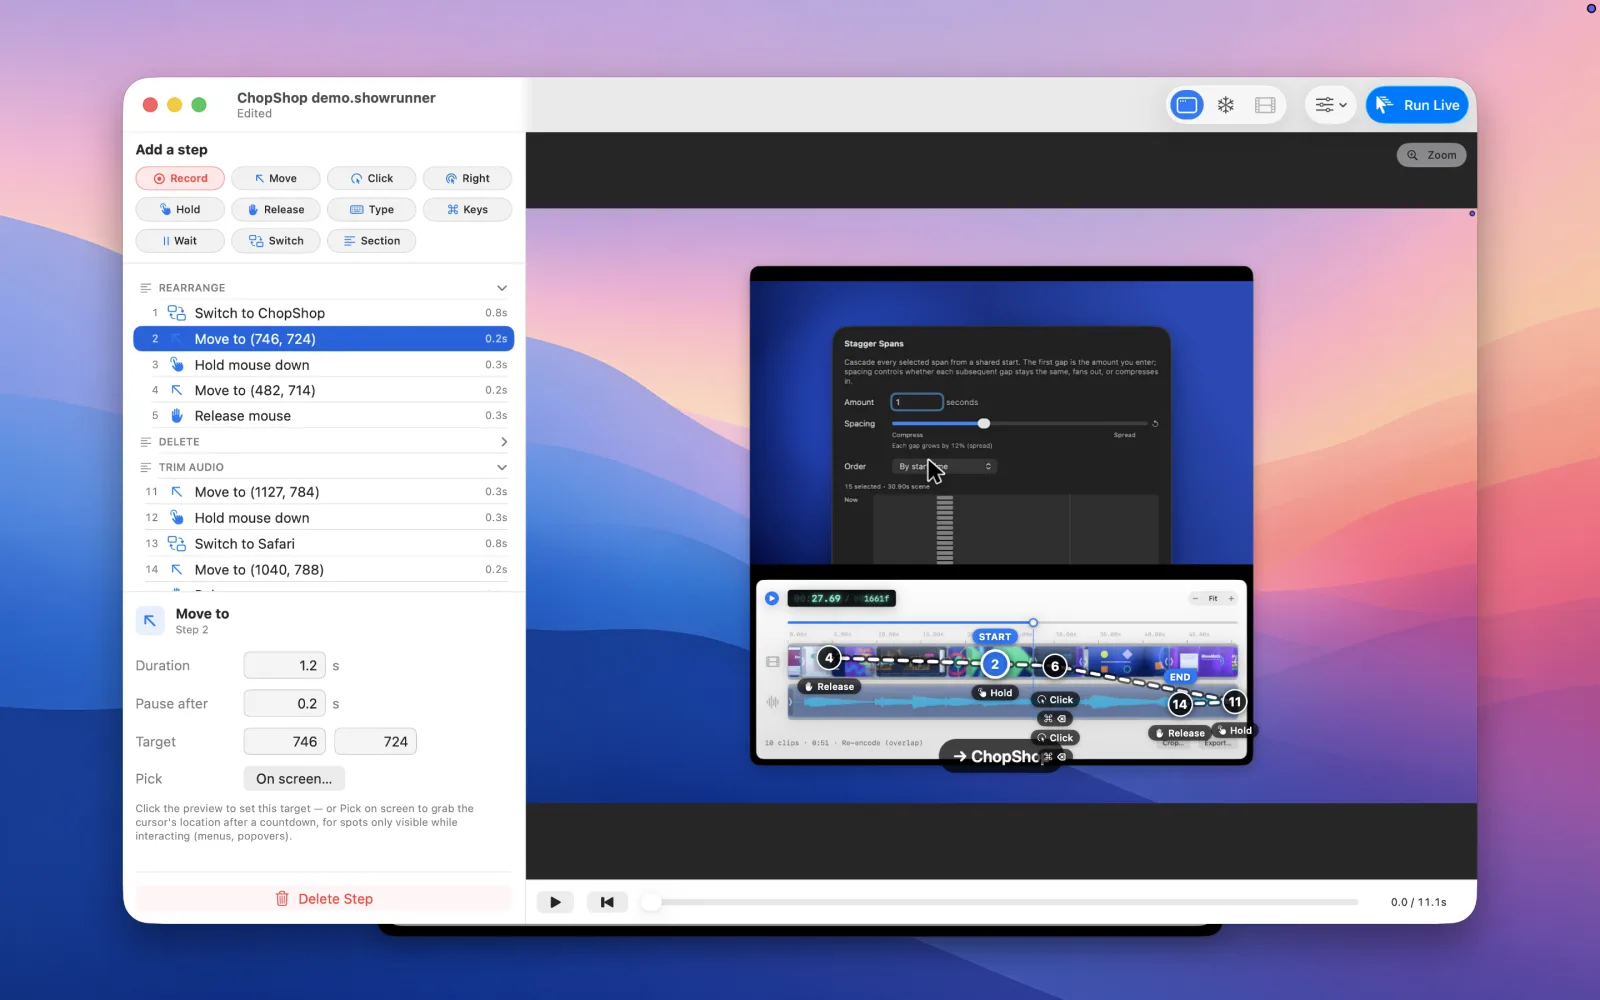The width and height of the screenshot is (1600, 1000).
Task: Add a Wait step
Action: 180,240
